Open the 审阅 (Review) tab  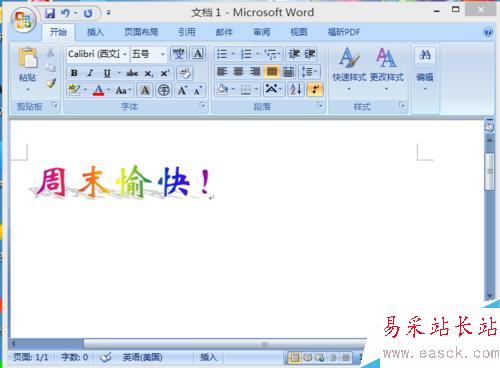point(262,32)
